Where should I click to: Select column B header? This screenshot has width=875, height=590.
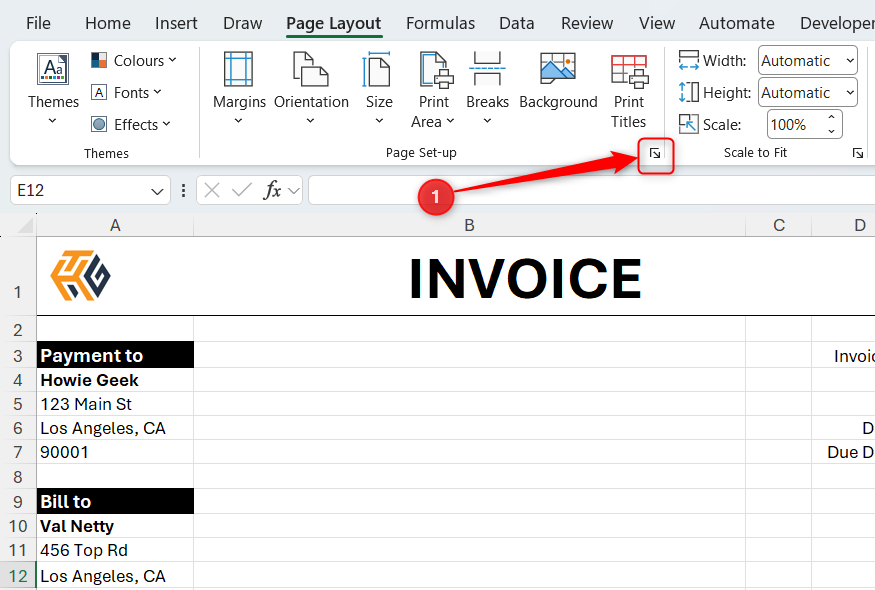click(469, 225)
